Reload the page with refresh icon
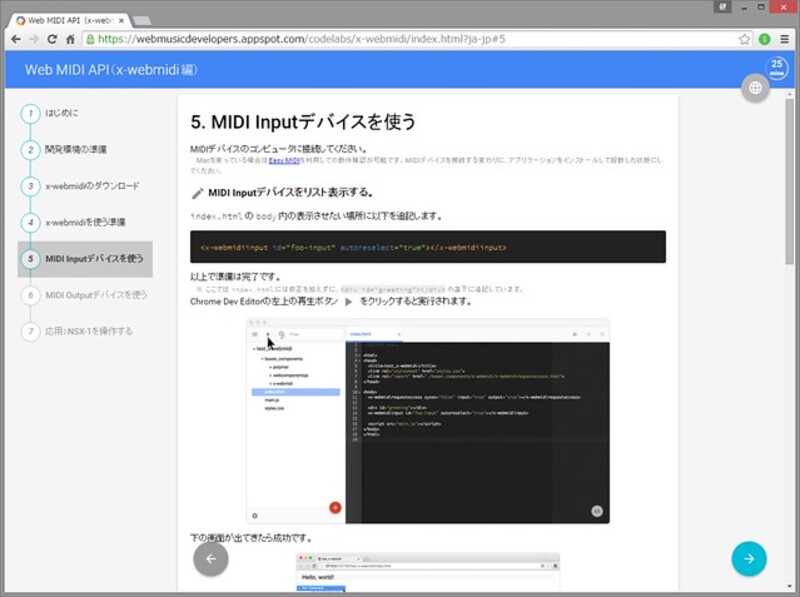 pyautogui.click(x=52, y=39)
